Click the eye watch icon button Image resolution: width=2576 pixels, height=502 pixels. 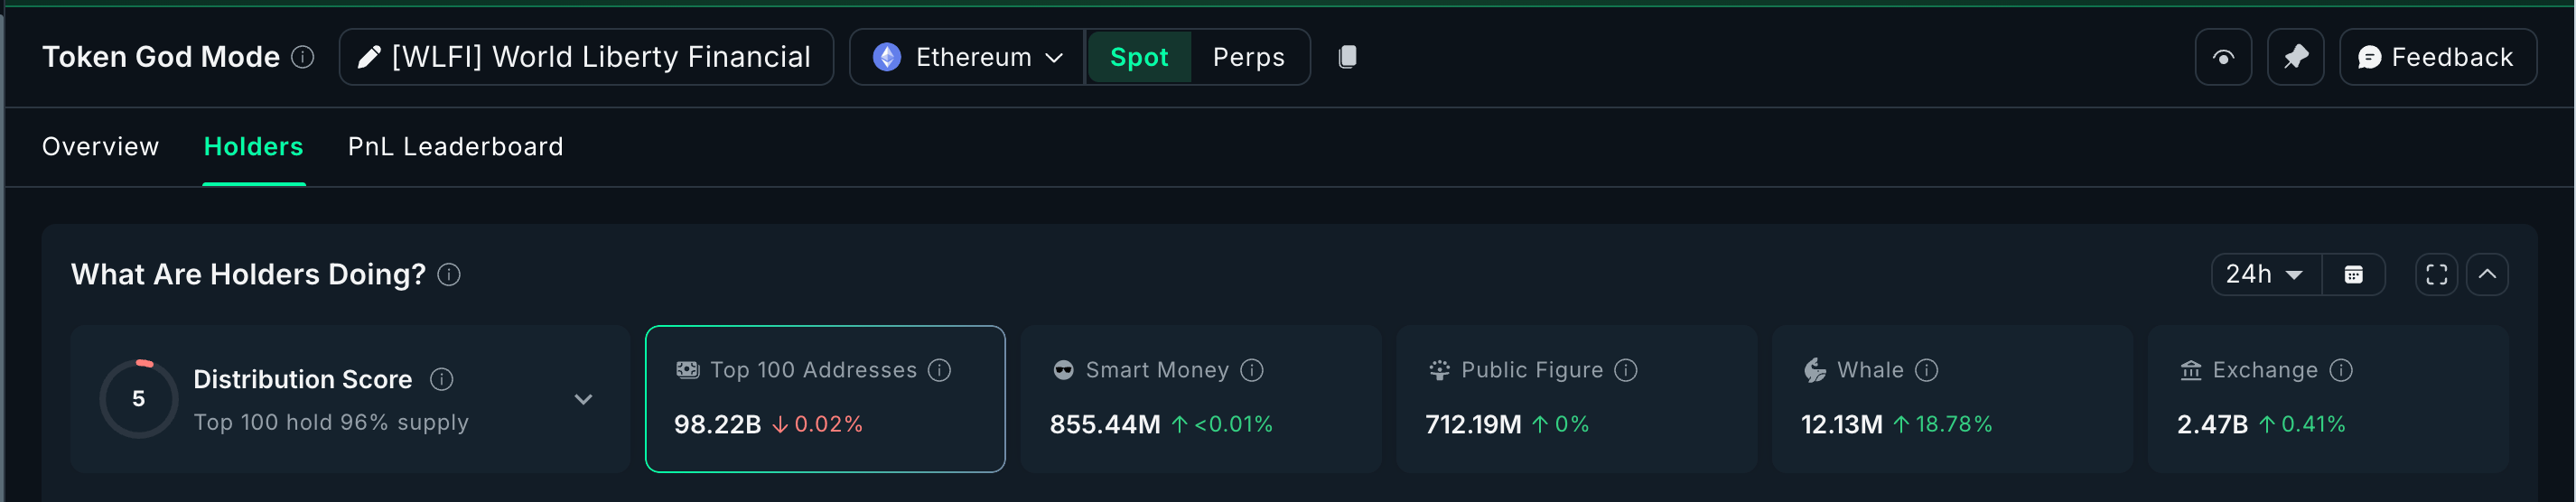click(x=2222, y=57)
